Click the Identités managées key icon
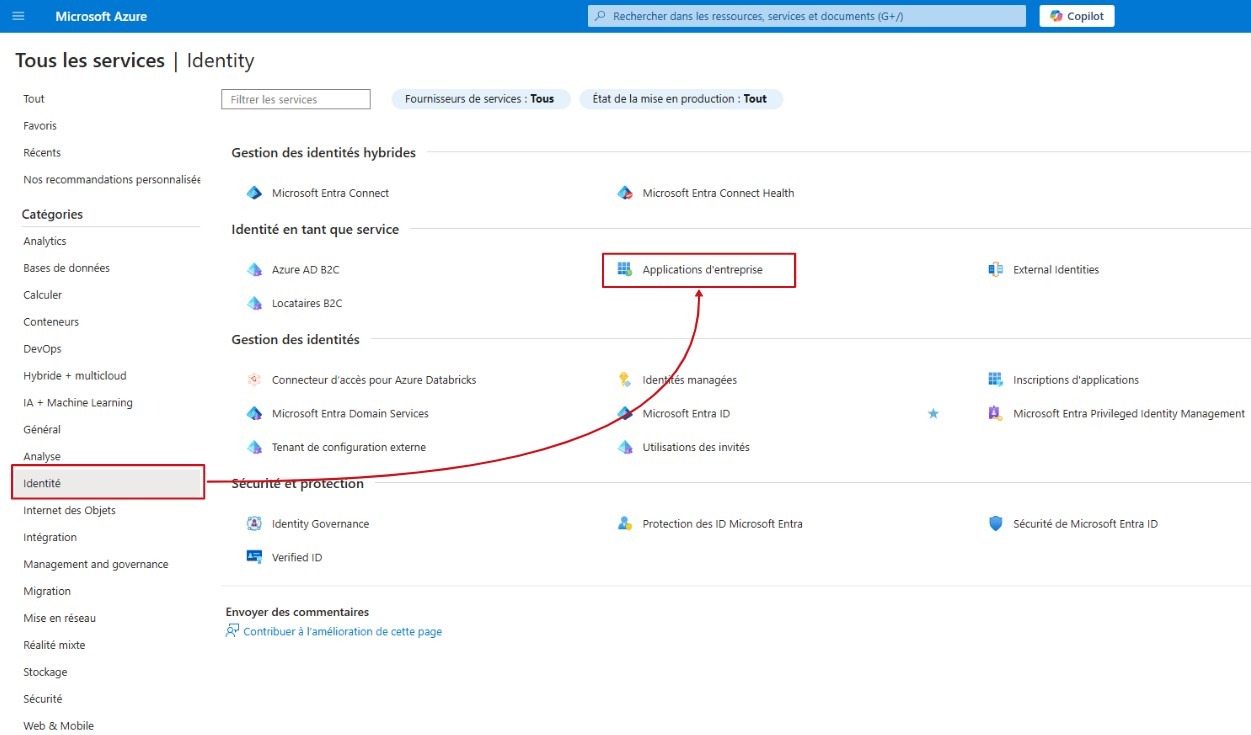The height and width of the screenshot is (735, 1251). pos(625,380)
